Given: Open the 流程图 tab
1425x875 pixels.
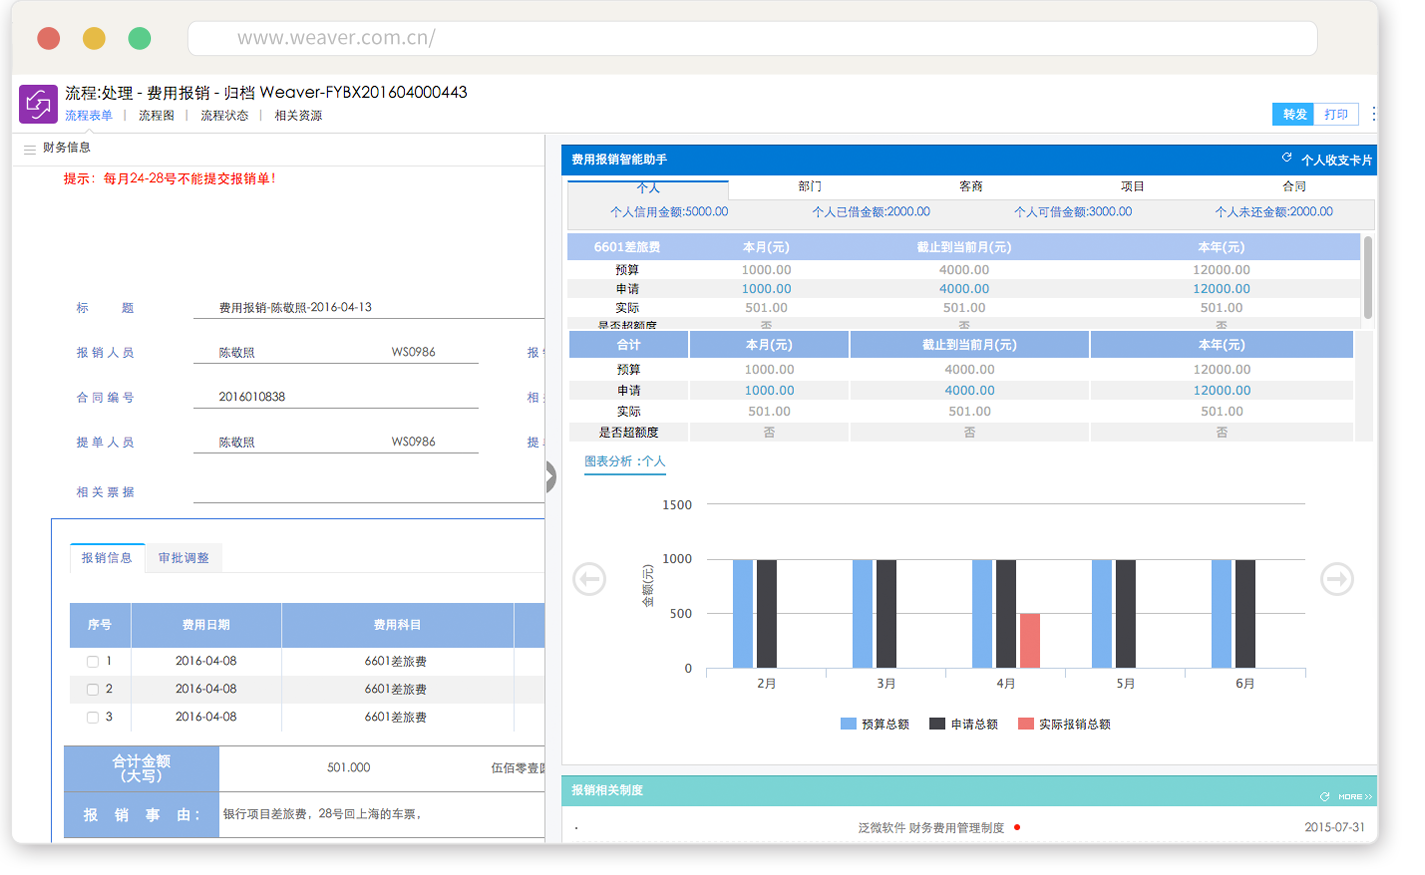Looking at the screenshot, I should click(x=156, y=116).
